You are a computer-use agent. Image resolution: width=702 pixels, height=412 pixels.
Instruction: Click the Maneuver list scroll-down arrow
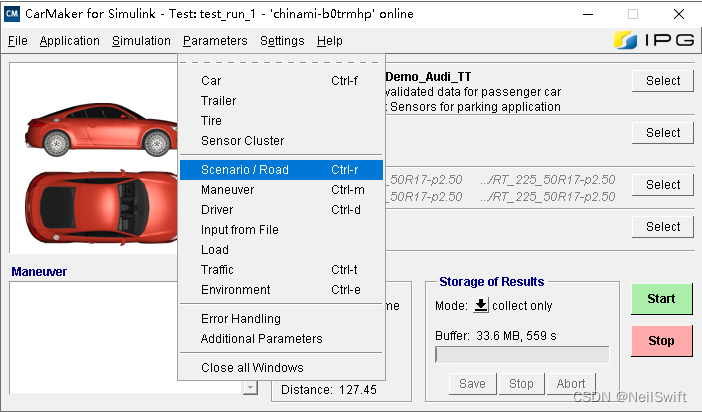250,387
